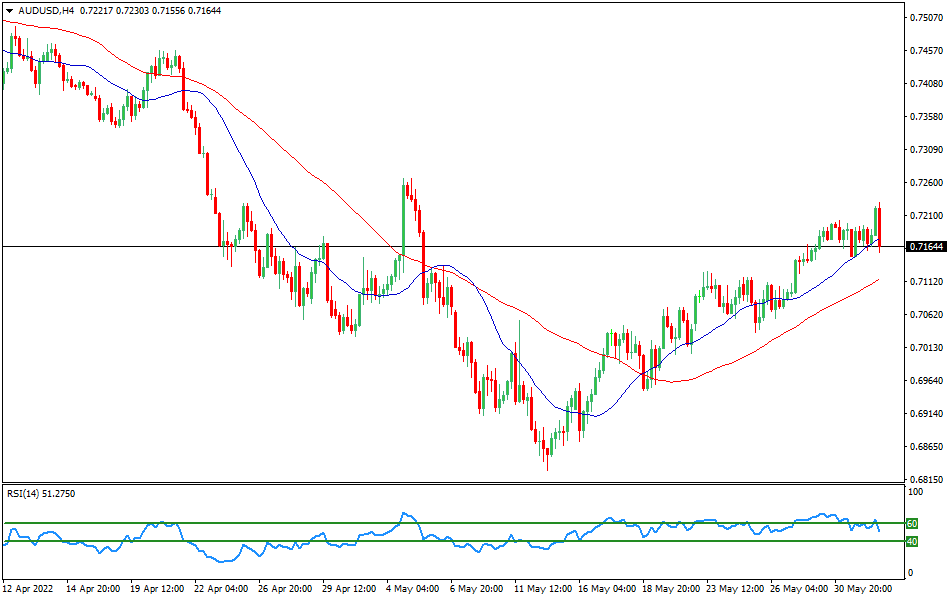The width and height of the screenshot is (950, 600).
Task: Click the 12 Apr 2022 time axis label
Action: pos(26,589)
